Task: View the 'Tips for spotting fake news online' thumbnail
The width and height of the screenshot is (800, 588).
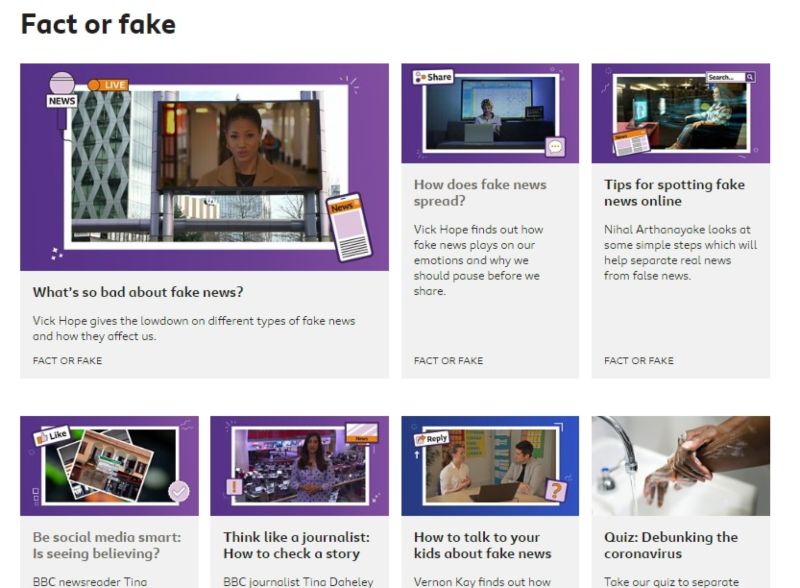Action: point(681,113)
